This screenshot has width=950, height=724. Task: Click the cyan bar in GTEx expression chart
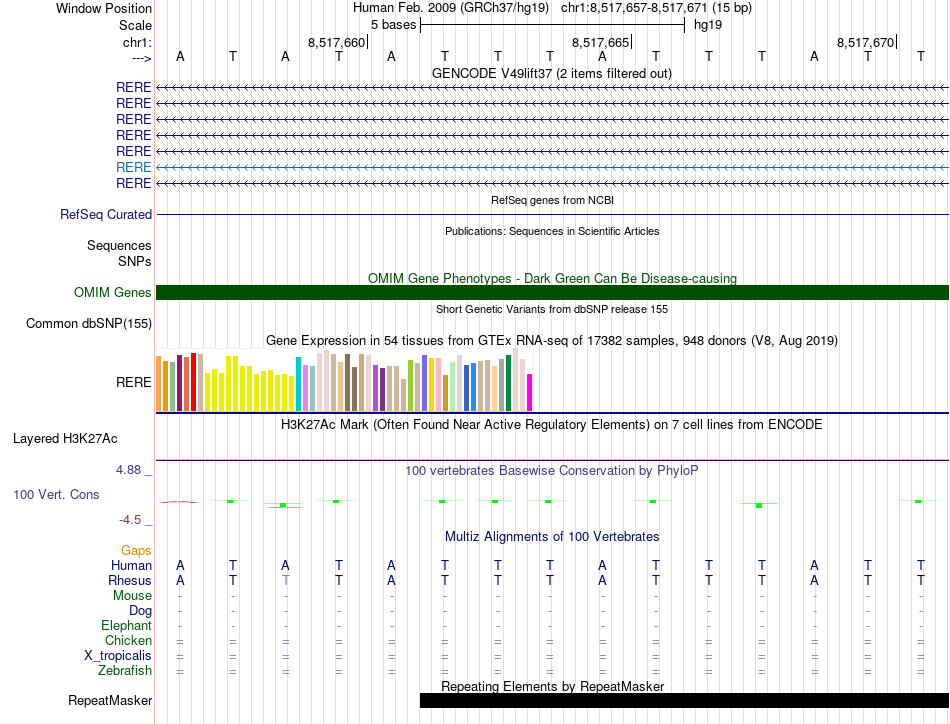coord(299,383)
